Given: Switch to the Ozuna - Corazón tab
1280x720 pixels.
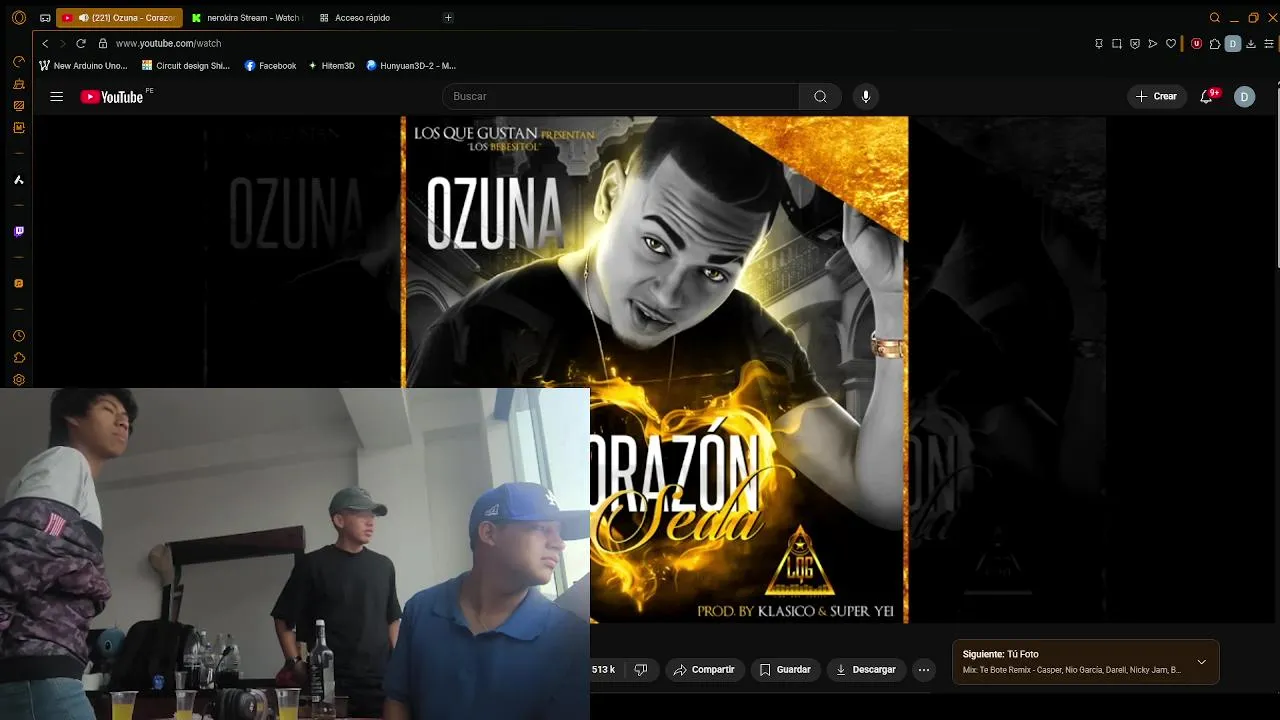Looking at the screenshot, I should pyautogui.click(x=119, y=18).
